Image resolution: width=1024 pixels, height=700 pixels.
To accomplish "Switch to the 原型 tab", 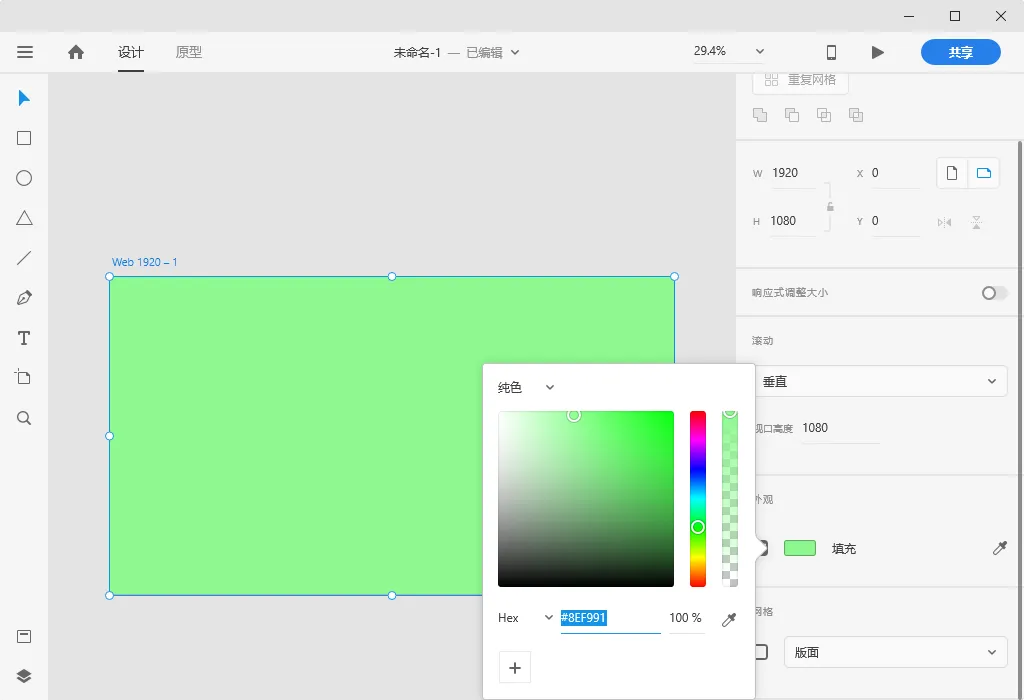I will point(189,52).
